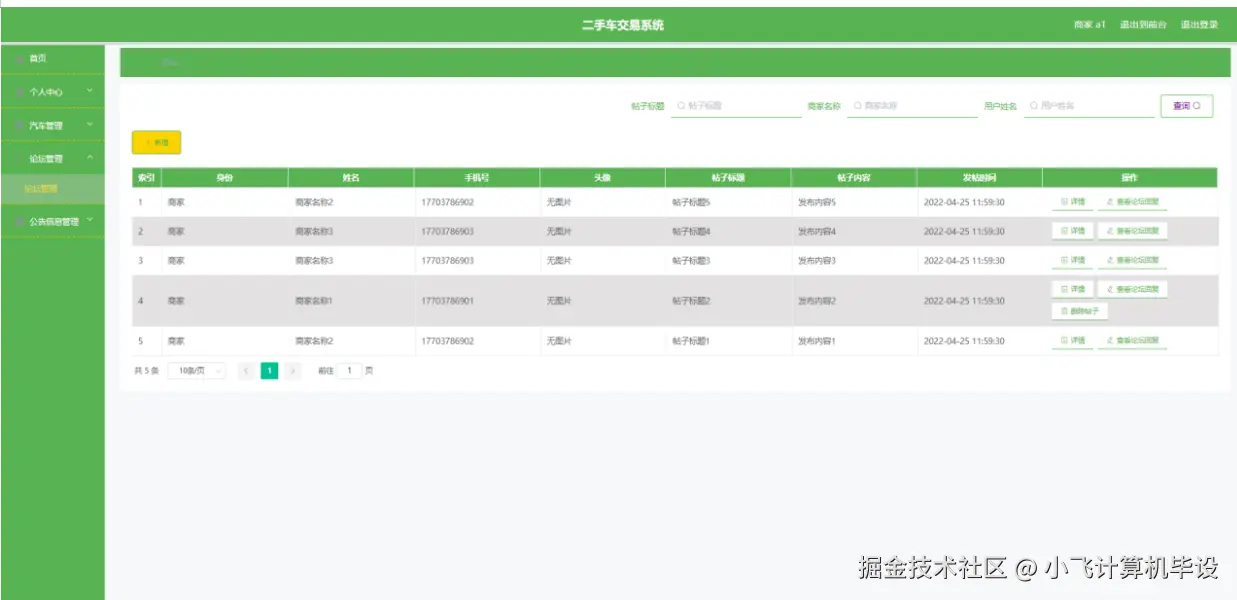1237x600 pixels.
Task: Open 详情 for 帖子标题2 row
Action: point(1072,289)
